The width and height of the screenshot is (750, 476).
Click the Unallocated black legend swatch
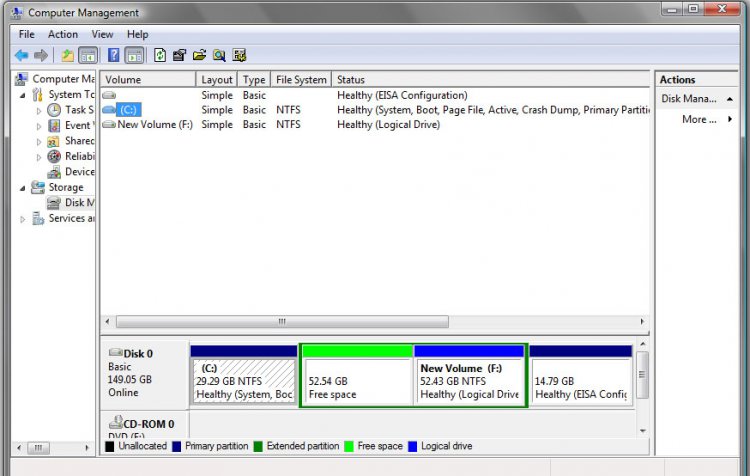(110, 446)
